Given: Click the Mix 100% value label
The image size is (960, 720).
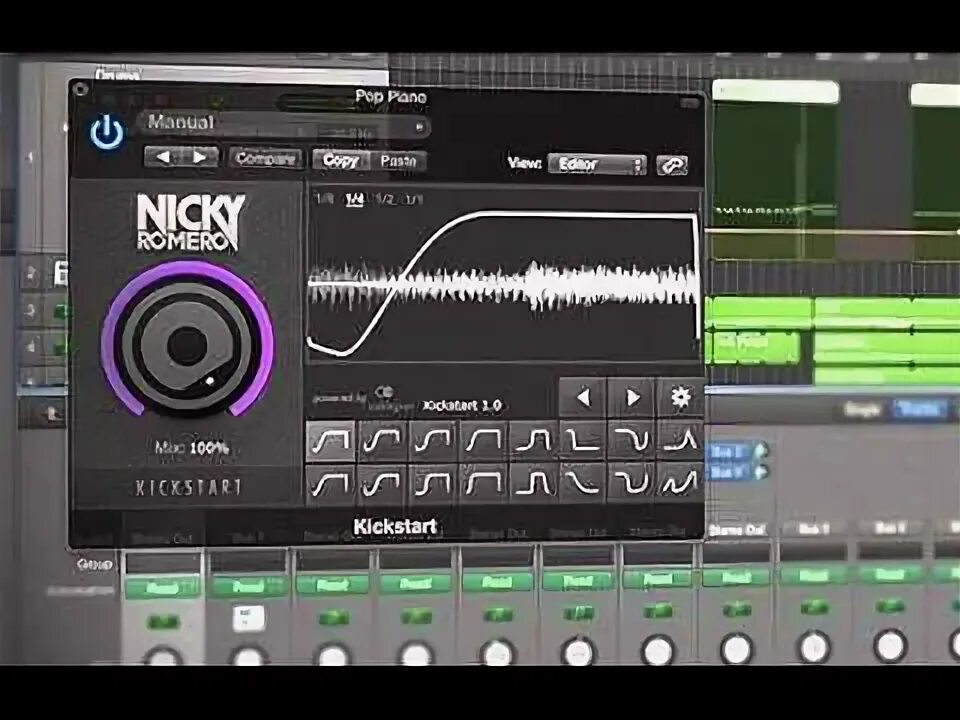Looking at the screenshot, I should tap(192, 448).
